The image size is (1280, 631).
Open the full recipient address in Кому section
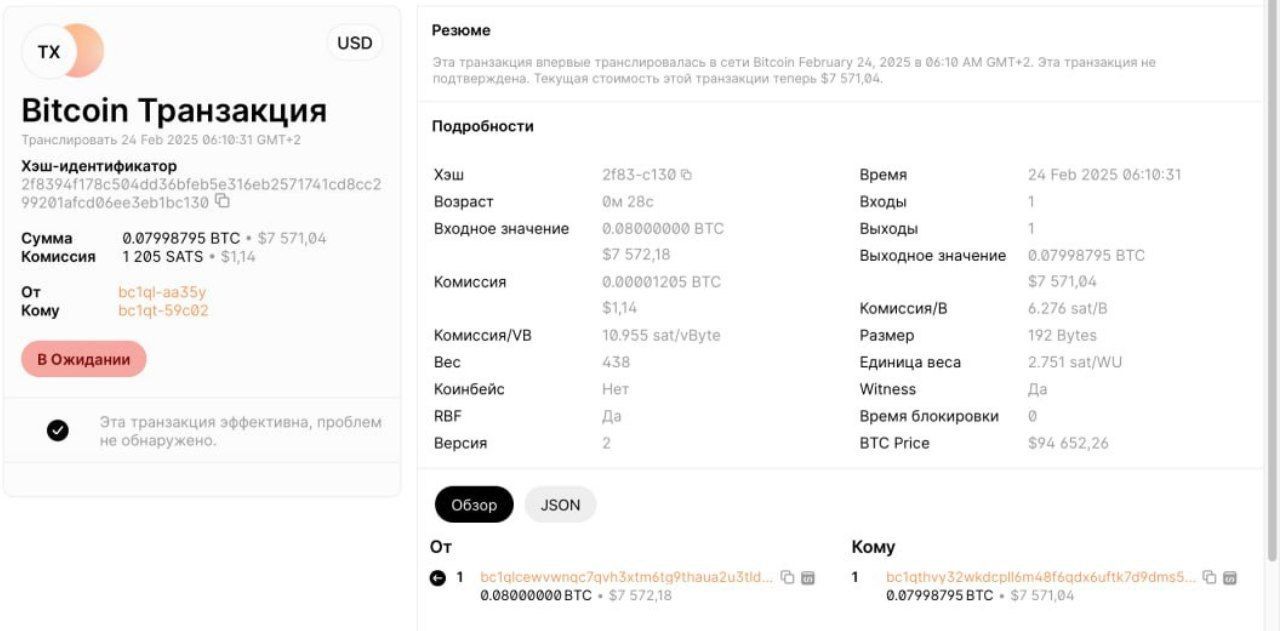pos(1040,577)
